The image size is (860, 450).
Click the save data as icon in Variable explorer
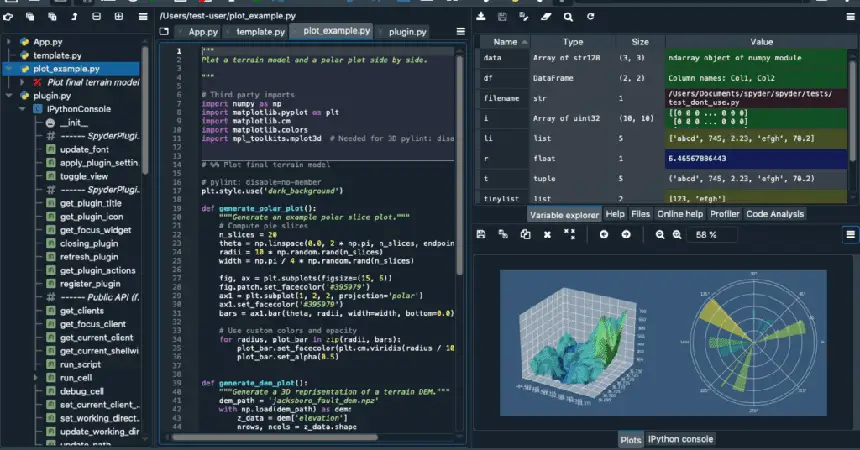click(x=524, y=16)
